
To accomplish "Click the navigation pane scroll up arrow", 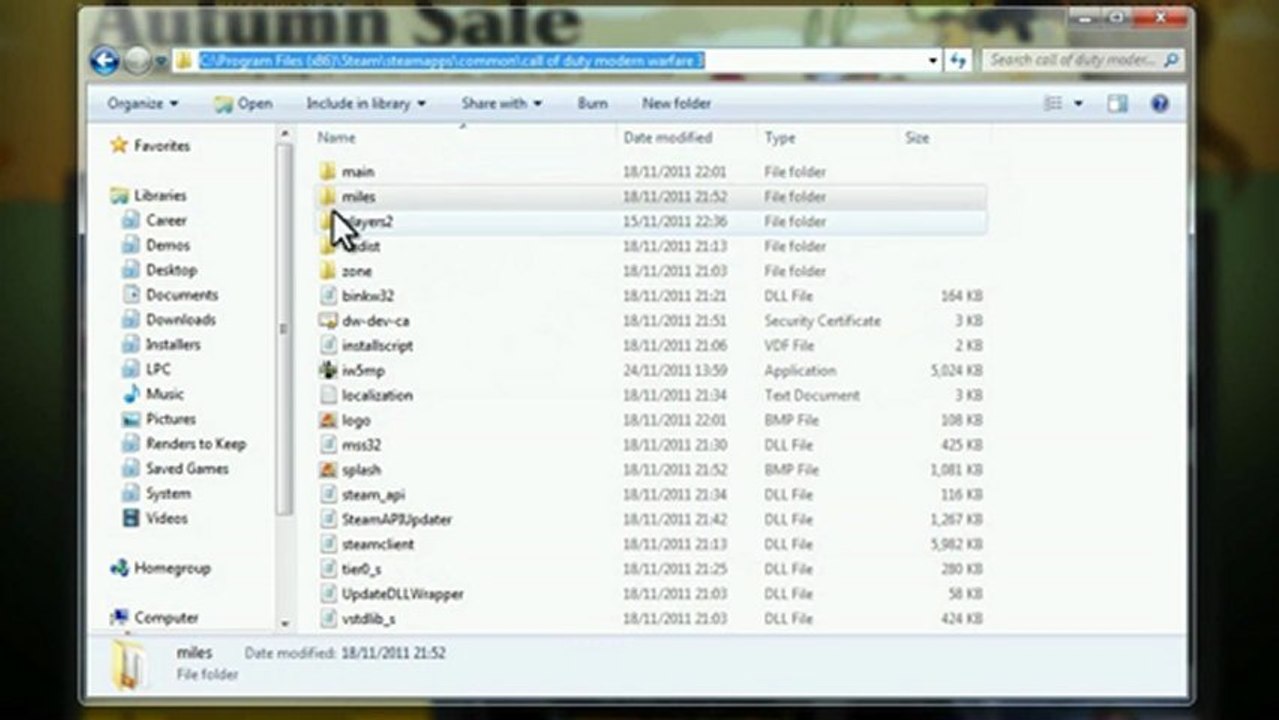I will [284, 134].
